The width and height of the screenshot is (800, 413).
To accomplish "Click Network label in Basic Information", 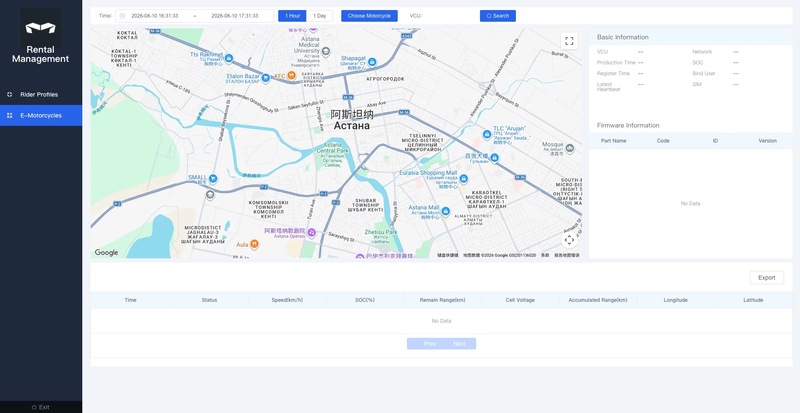I will (702, 52).
